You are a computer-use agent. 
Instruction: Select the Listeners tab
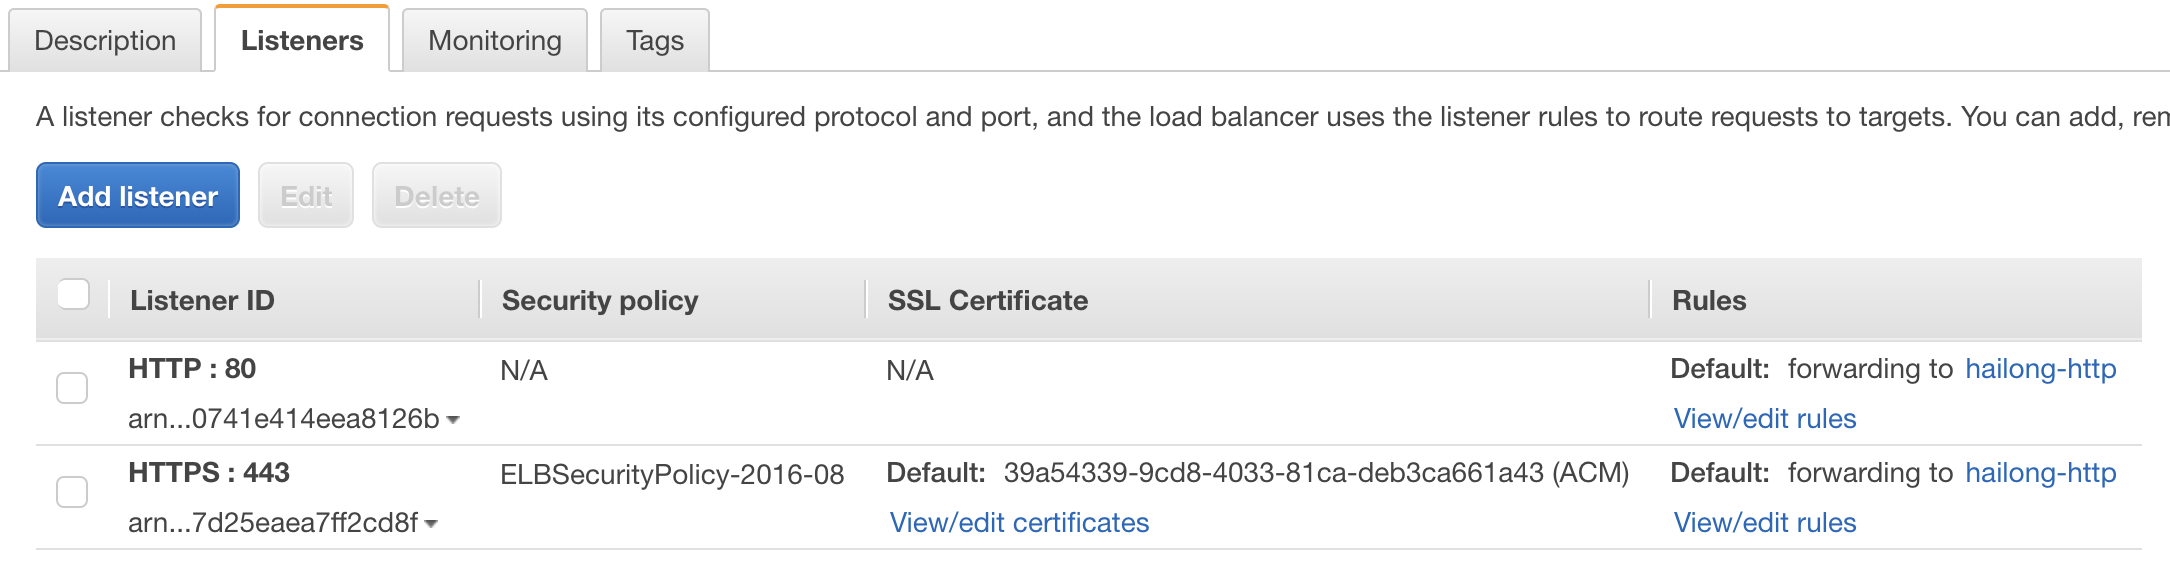point(302,40)
